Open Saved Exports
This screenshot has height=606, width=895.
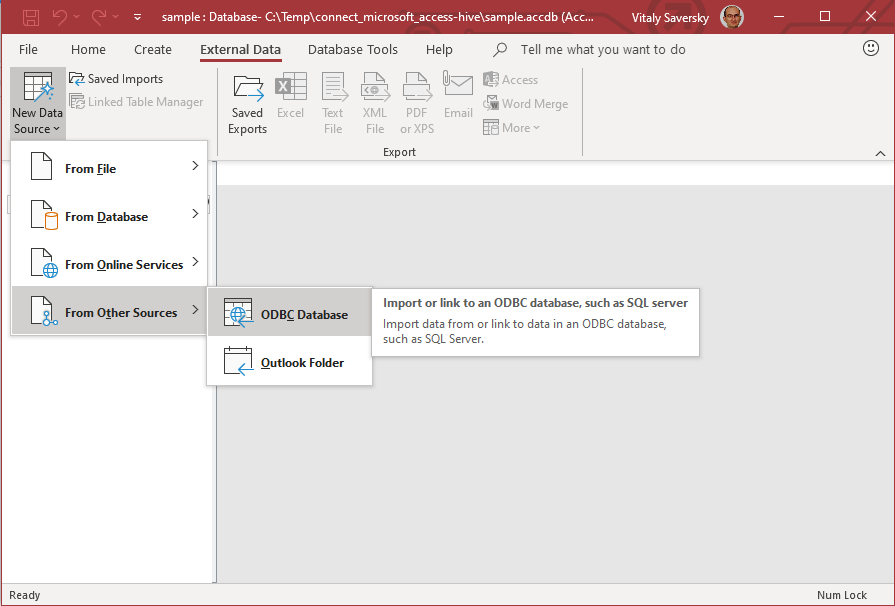[247, 104]
